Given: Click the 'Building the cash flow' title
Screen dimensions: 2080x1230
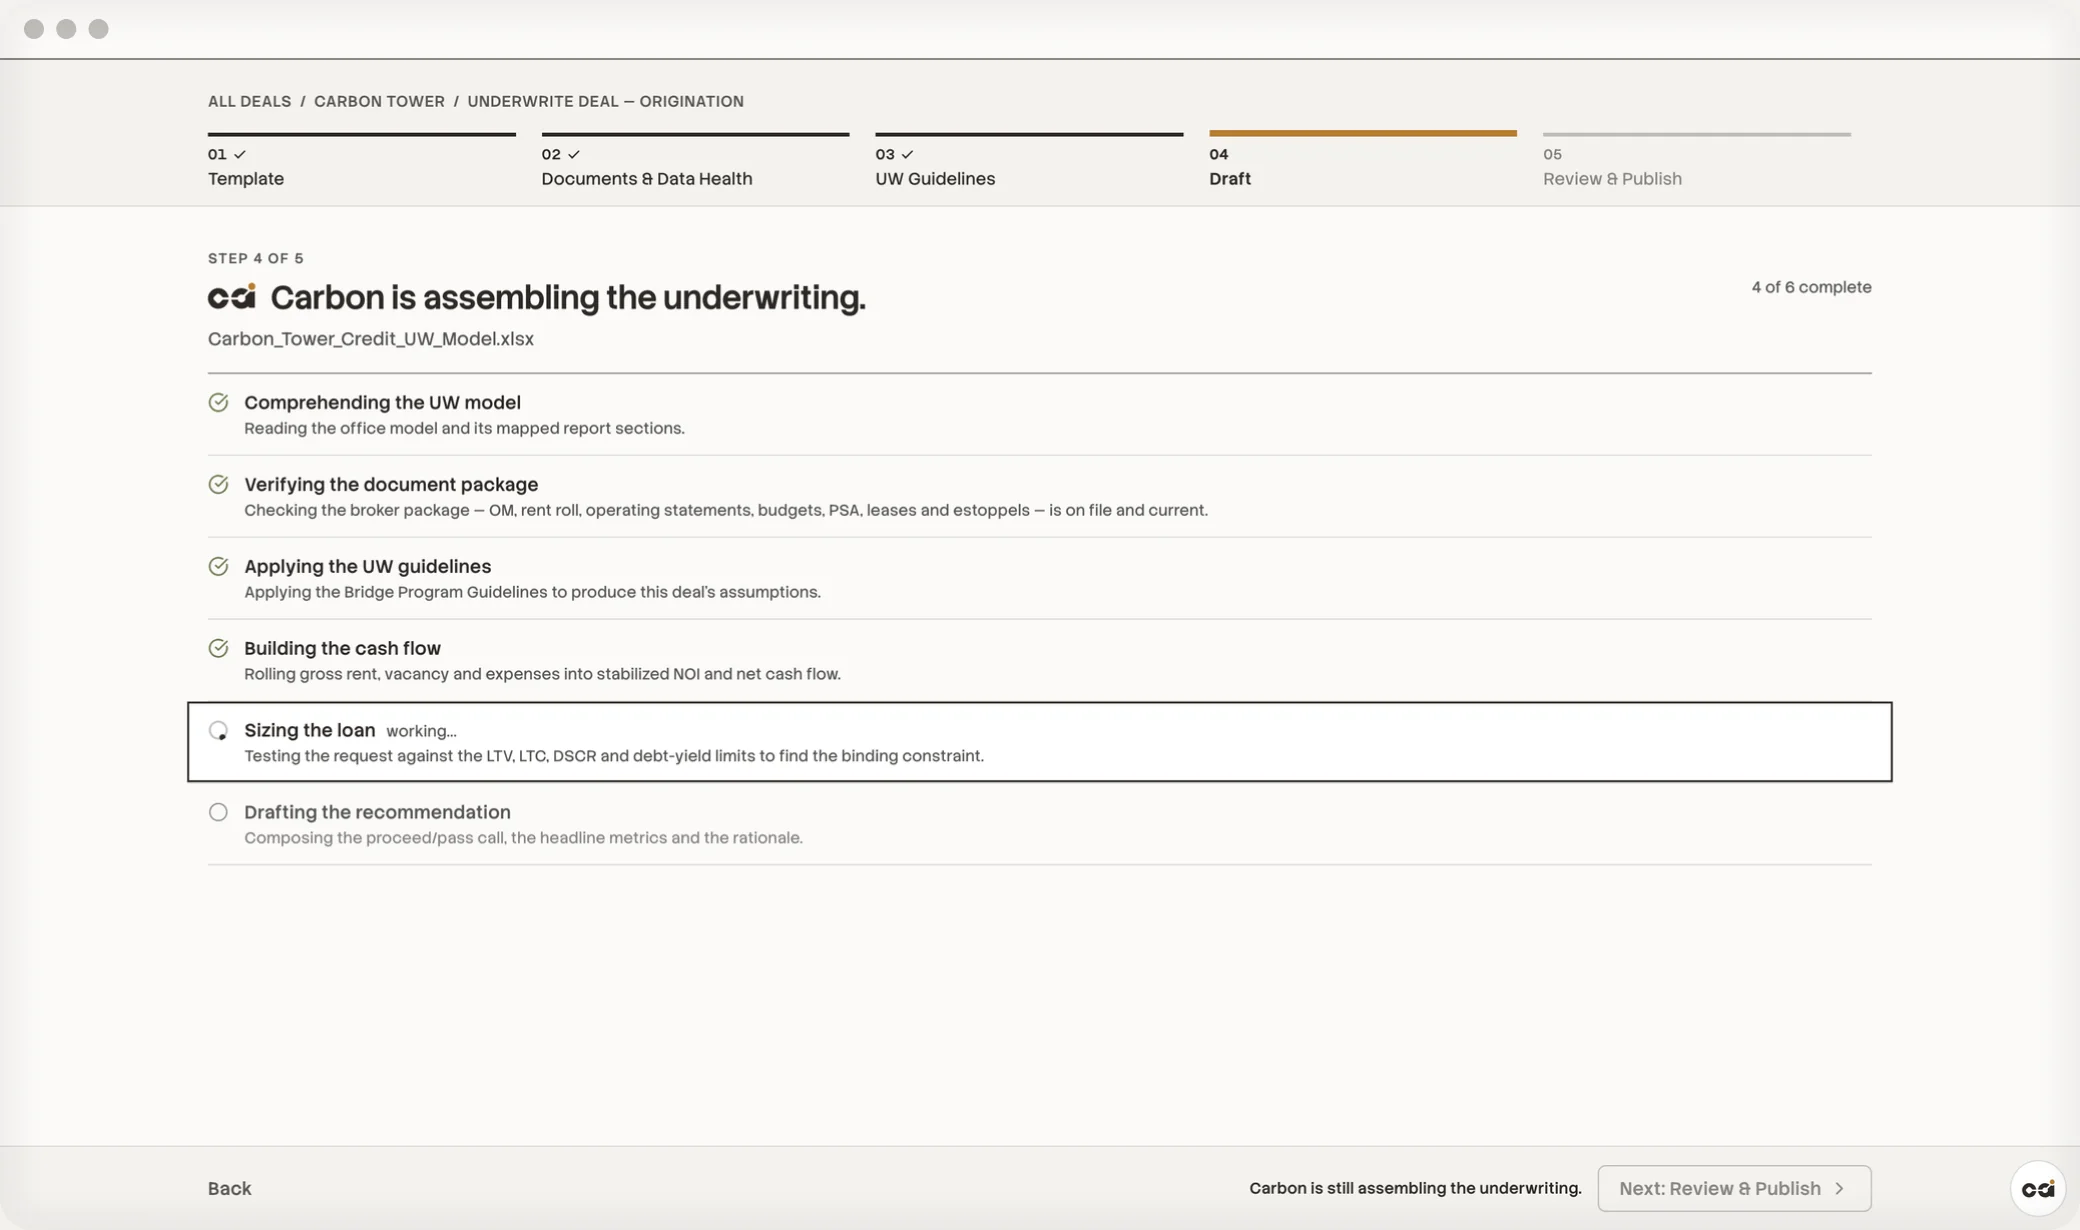Looking at the screenshot, I should [x=342, y=648].
